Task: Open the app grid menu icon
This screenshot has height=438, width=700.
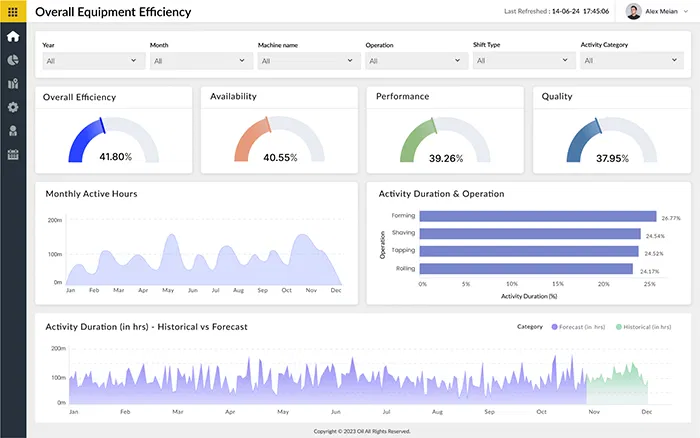Action: (13, 12)
